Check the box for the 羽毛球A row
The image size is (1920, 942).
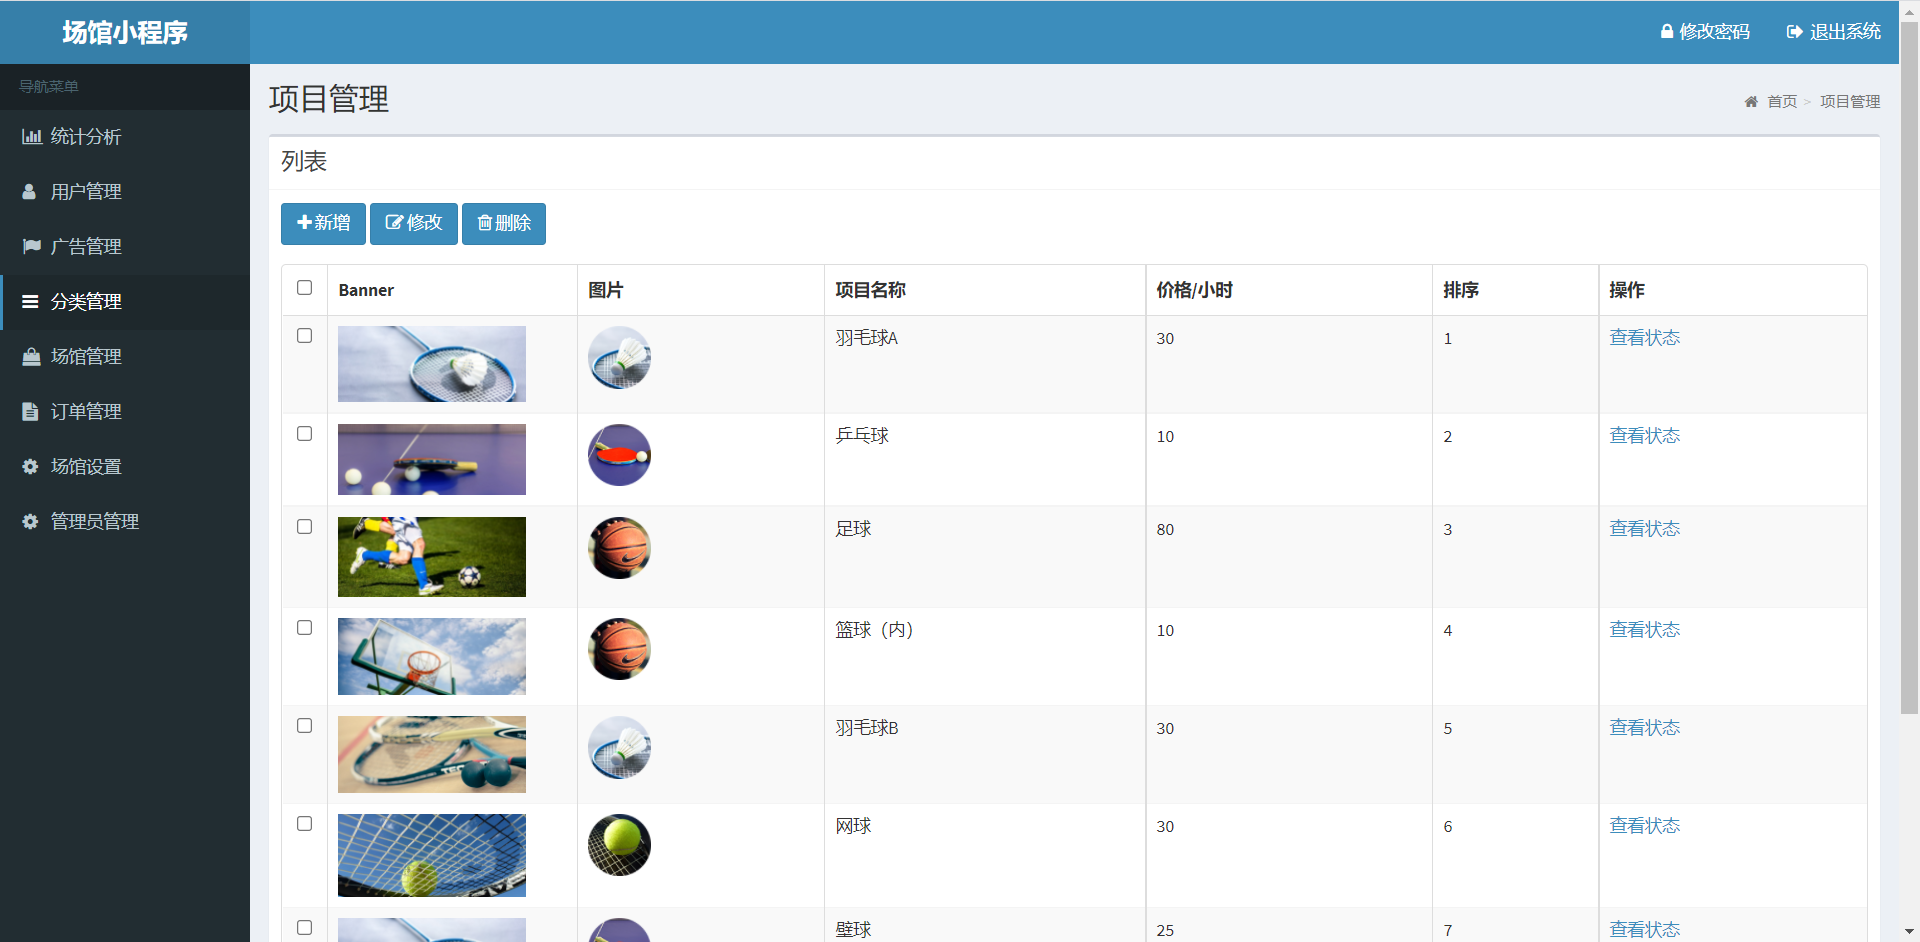[305, 336]
